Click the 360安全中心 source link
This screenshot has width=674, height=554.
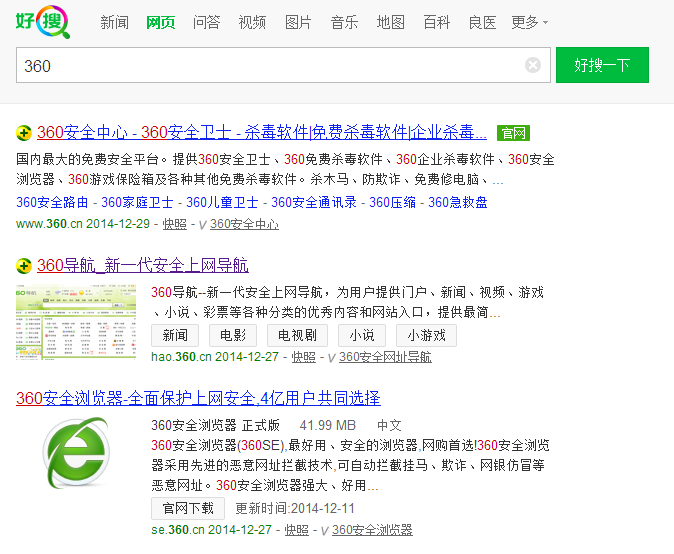(244, 224)
